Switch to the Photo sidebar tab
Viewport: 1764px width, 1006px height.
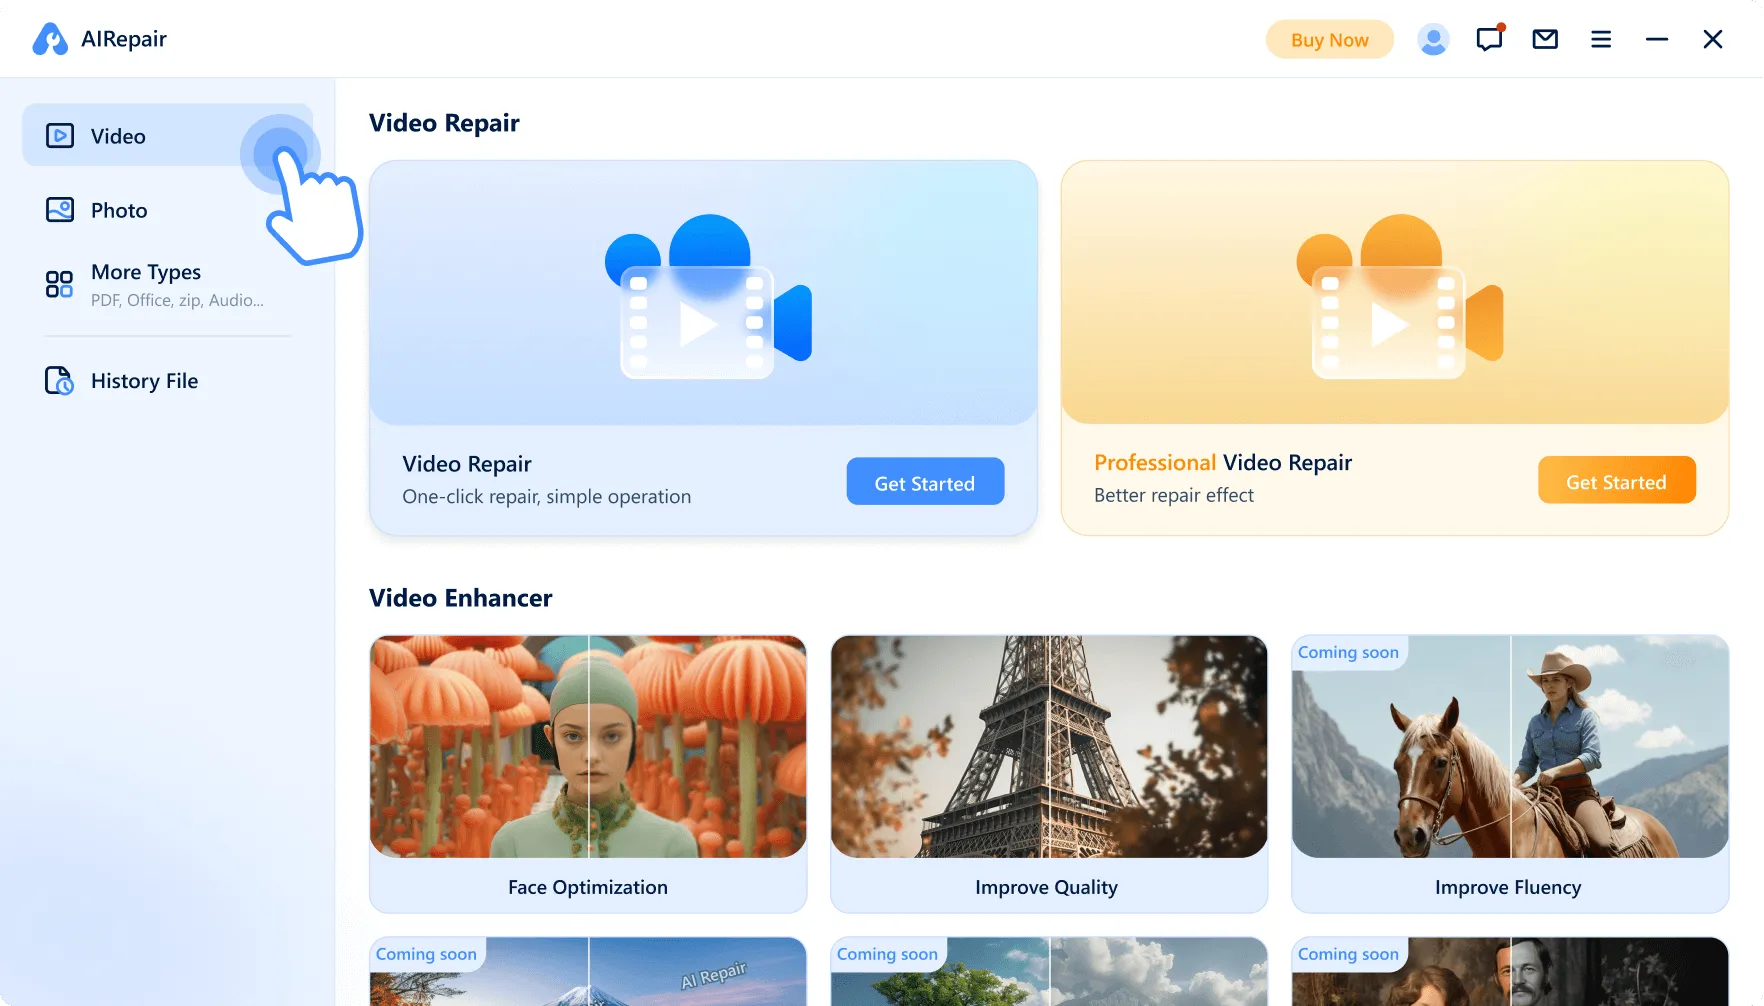(x=167, y=210)
